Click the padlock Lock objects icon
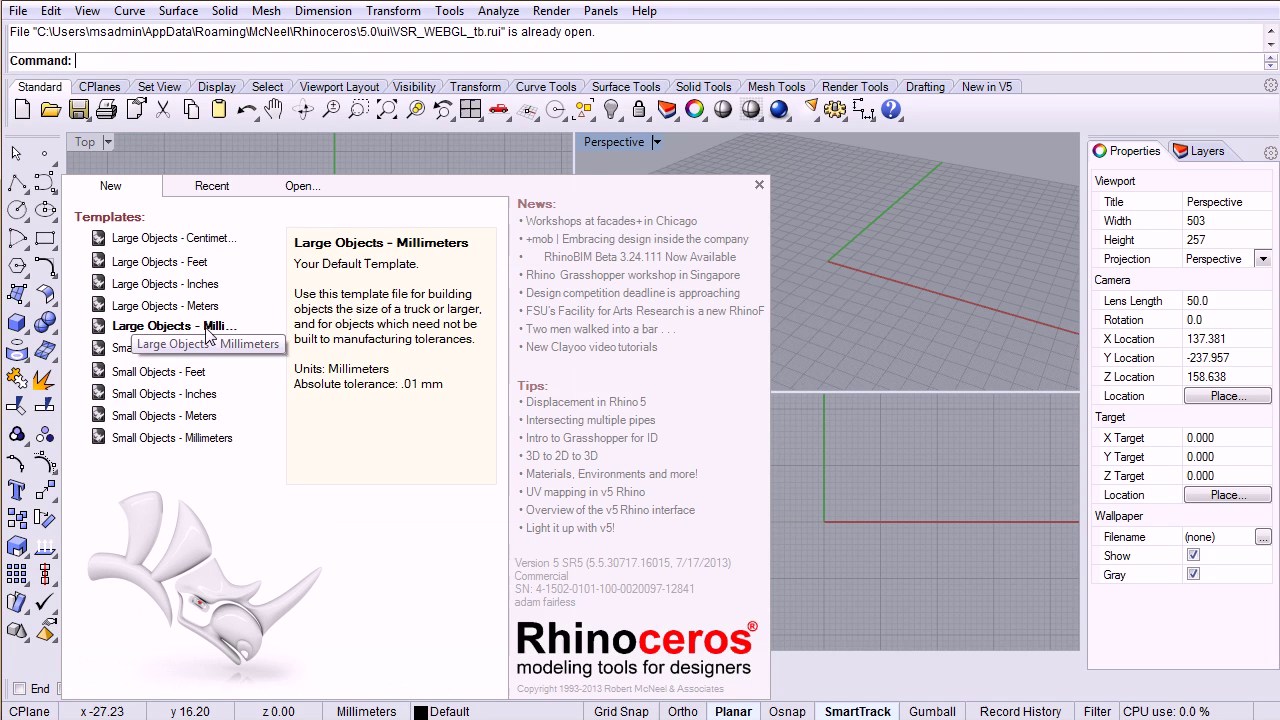The width and height of the screenshot is (1280, 720). (639, 110)
